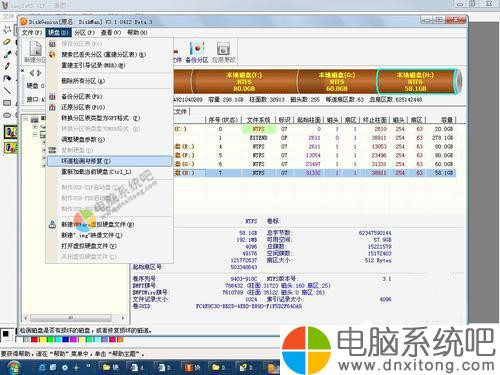Image resolution: width=500 pixels, height=375 pixels.
Task: Select Paint's color picker tool
Action: click(7, 54)
